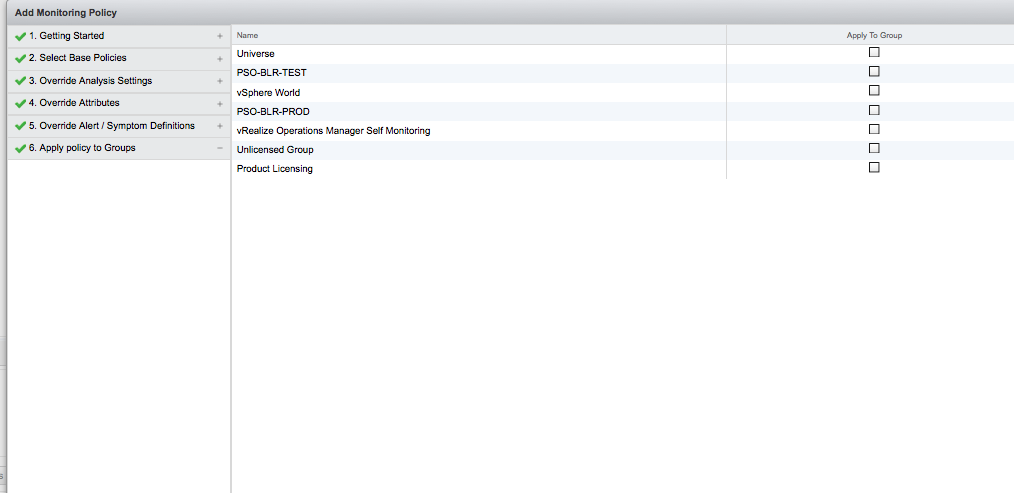The image size is (1014, 493).
Task: Expand Select Base Policies with plus icon
Action: coord(219,58)
